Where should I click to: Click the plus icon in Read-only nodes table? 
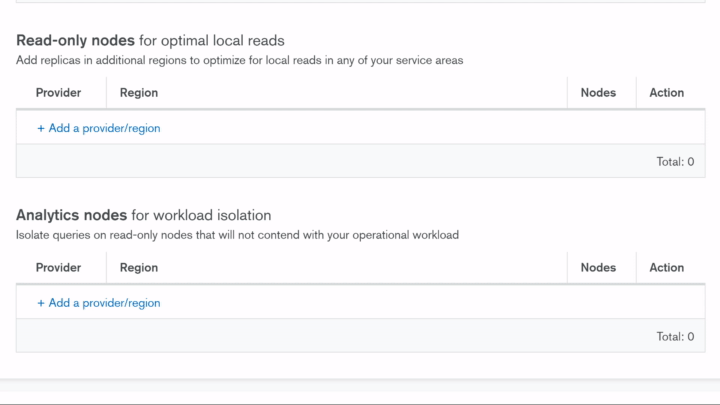click(41, 128)
